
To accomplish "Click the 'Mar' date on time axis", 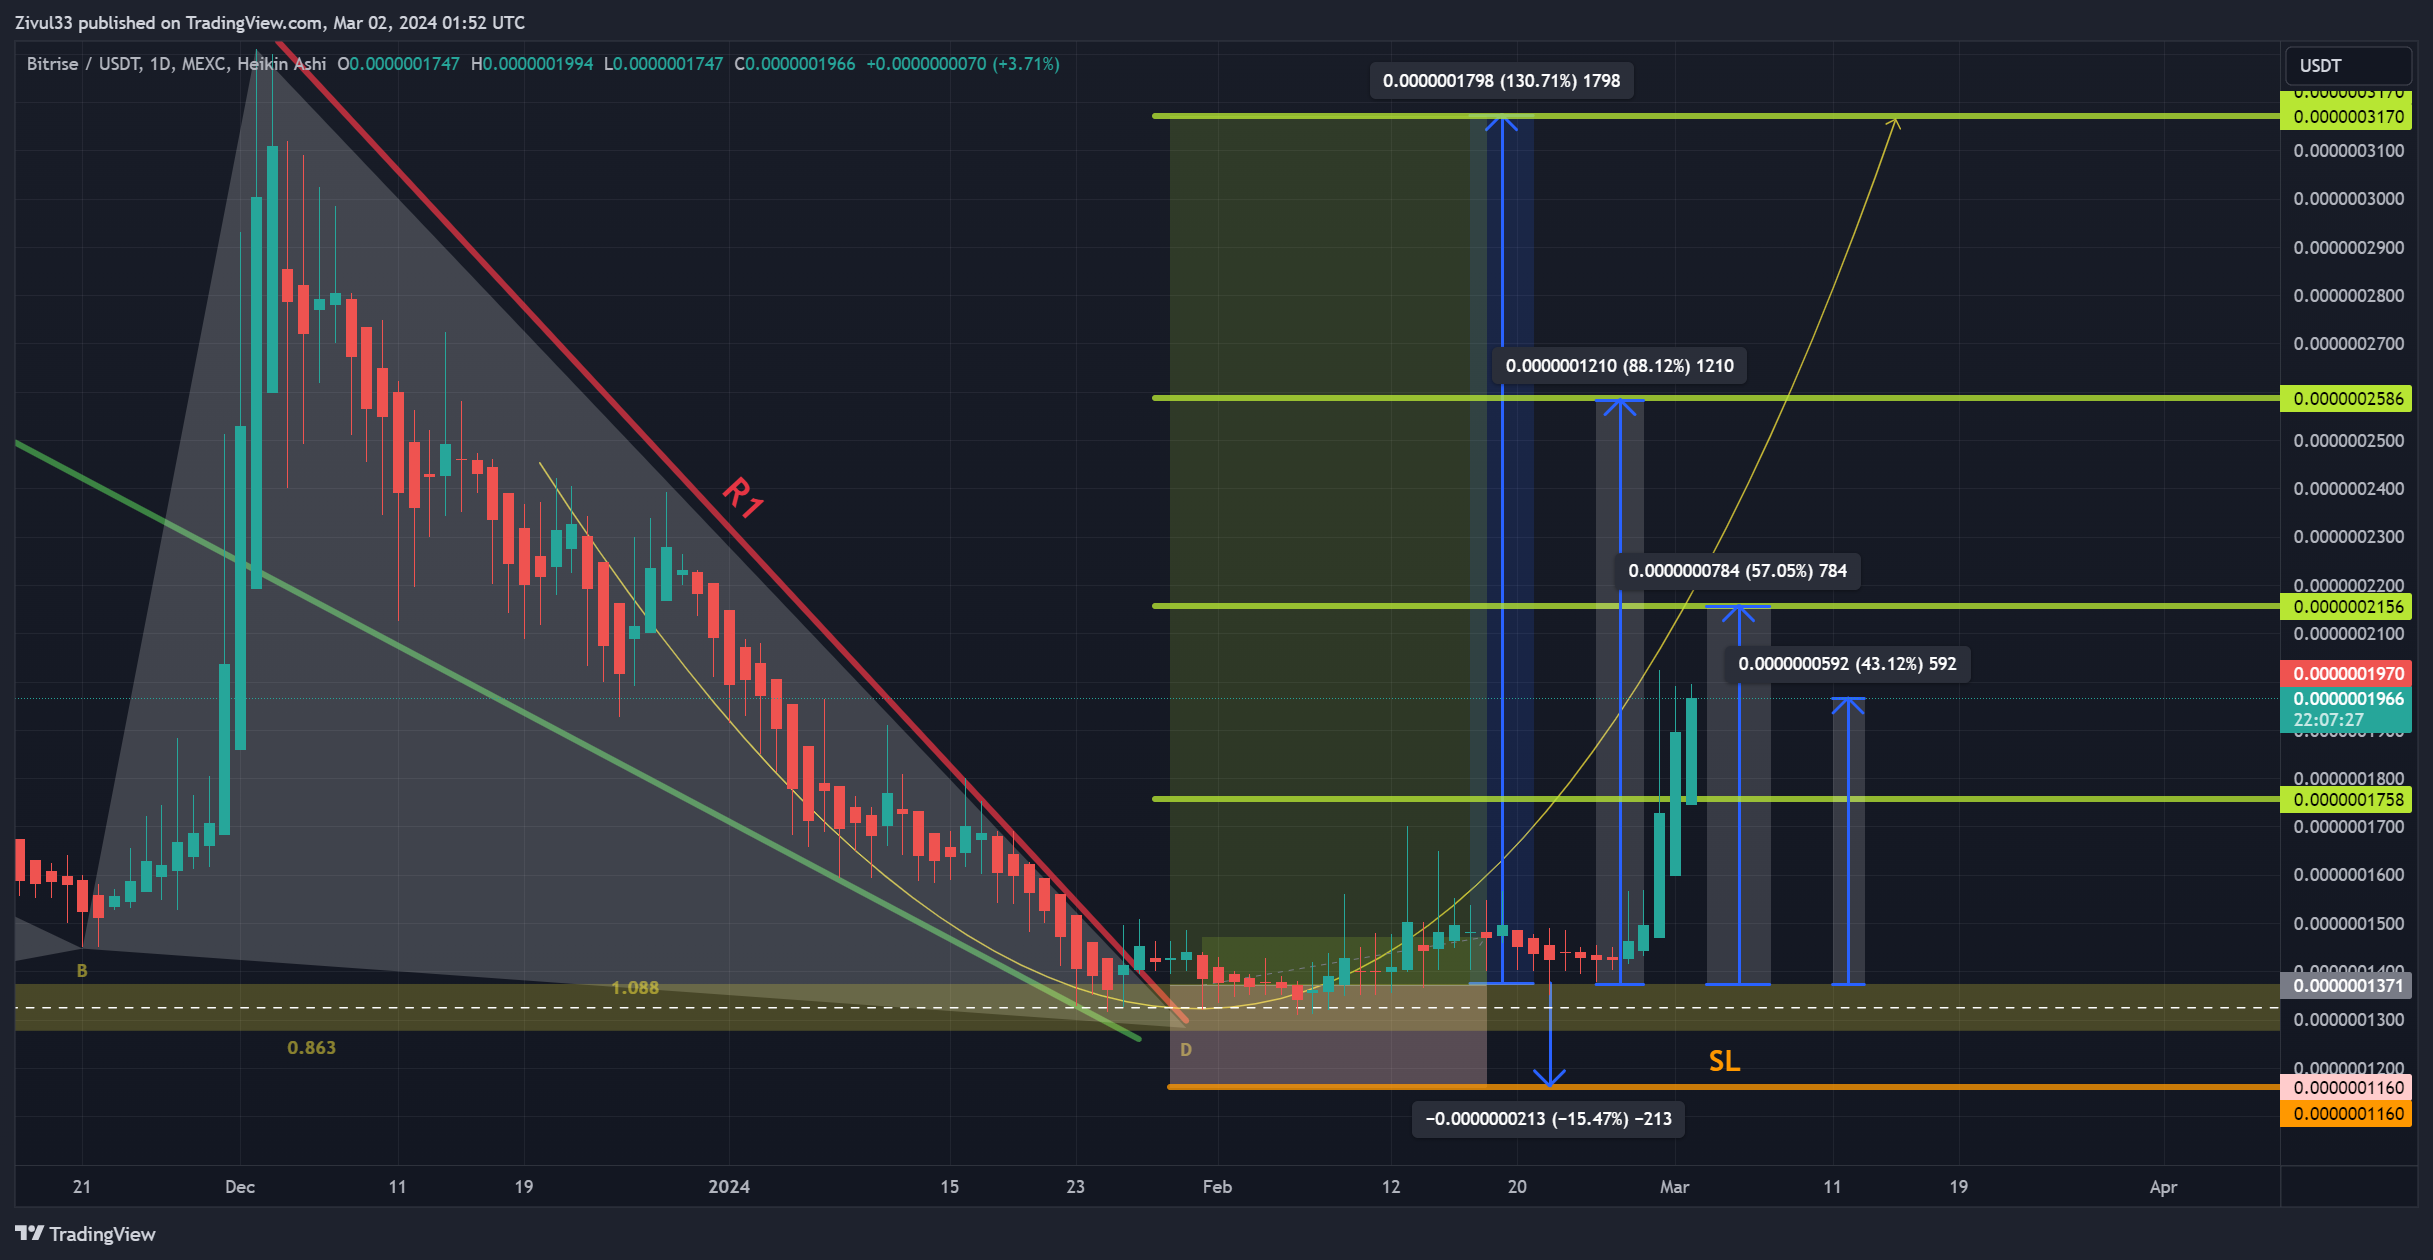I will (x=1674, y=1187).
